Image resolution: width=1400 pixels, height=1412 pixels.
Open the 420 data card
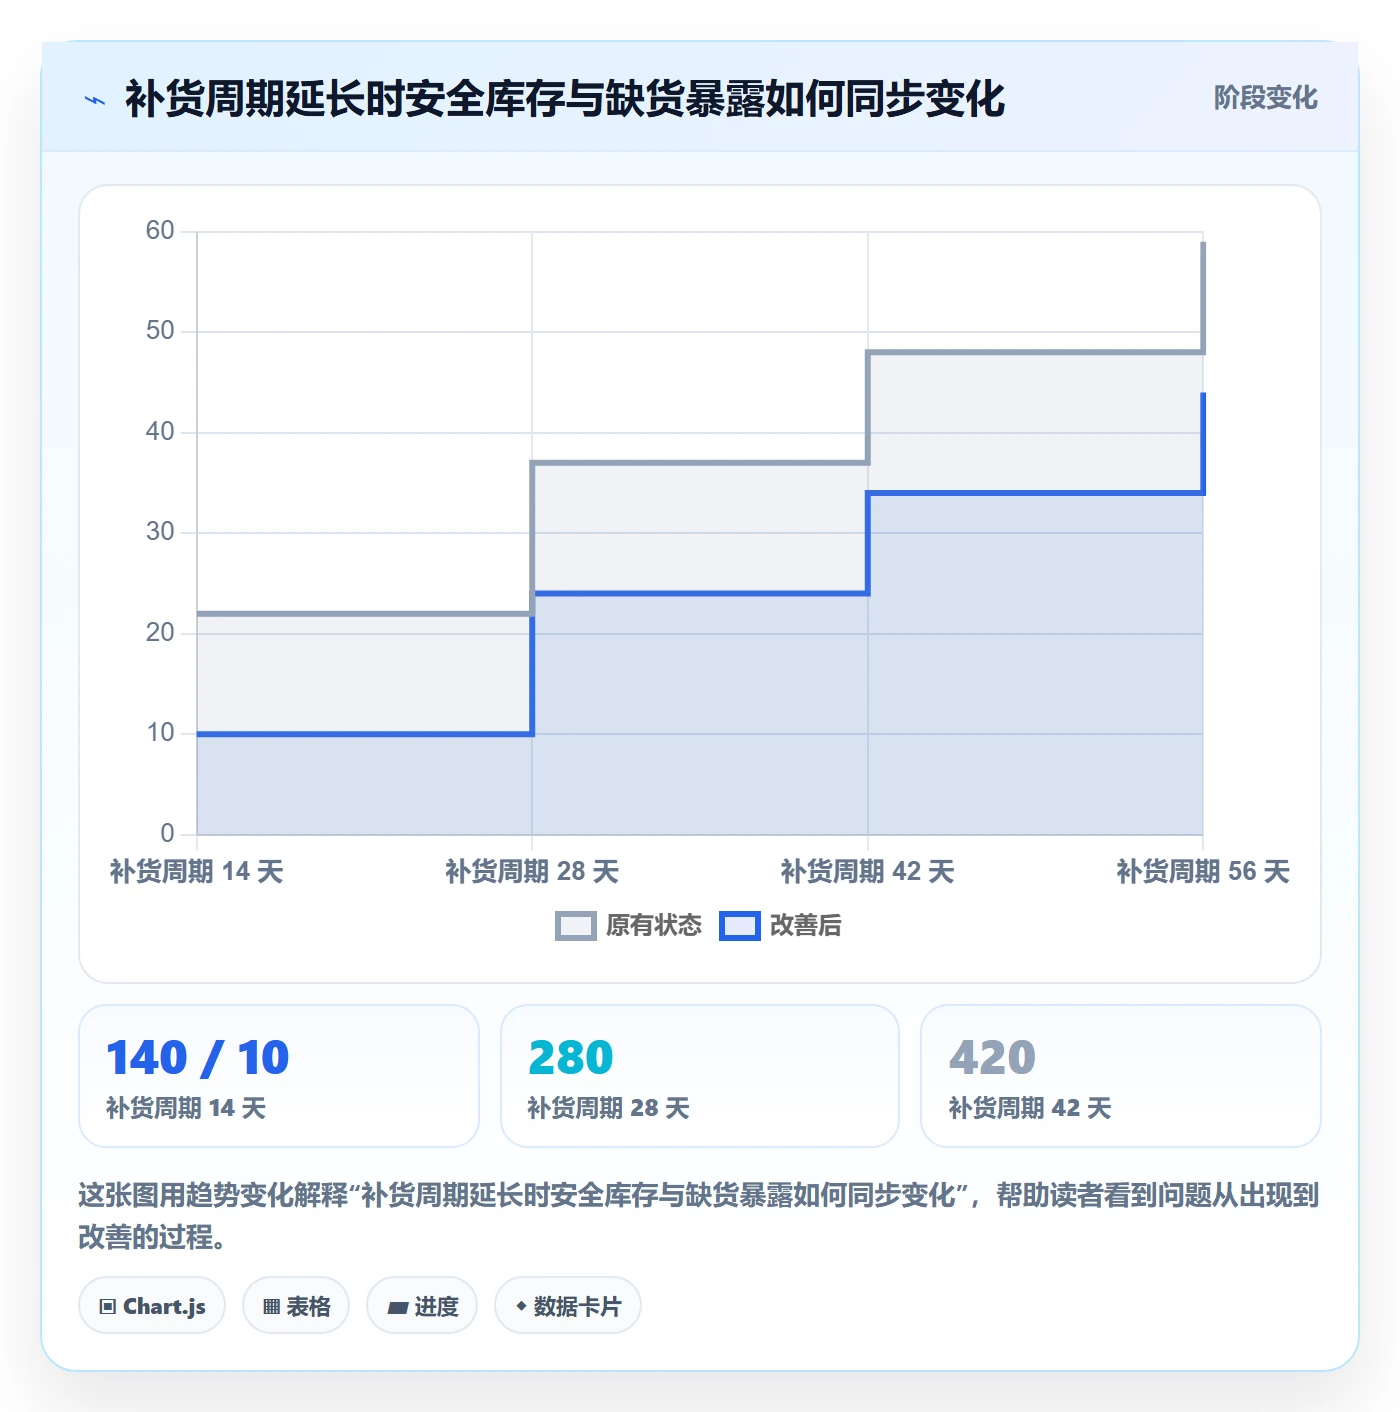(x=1121, y=1076)
